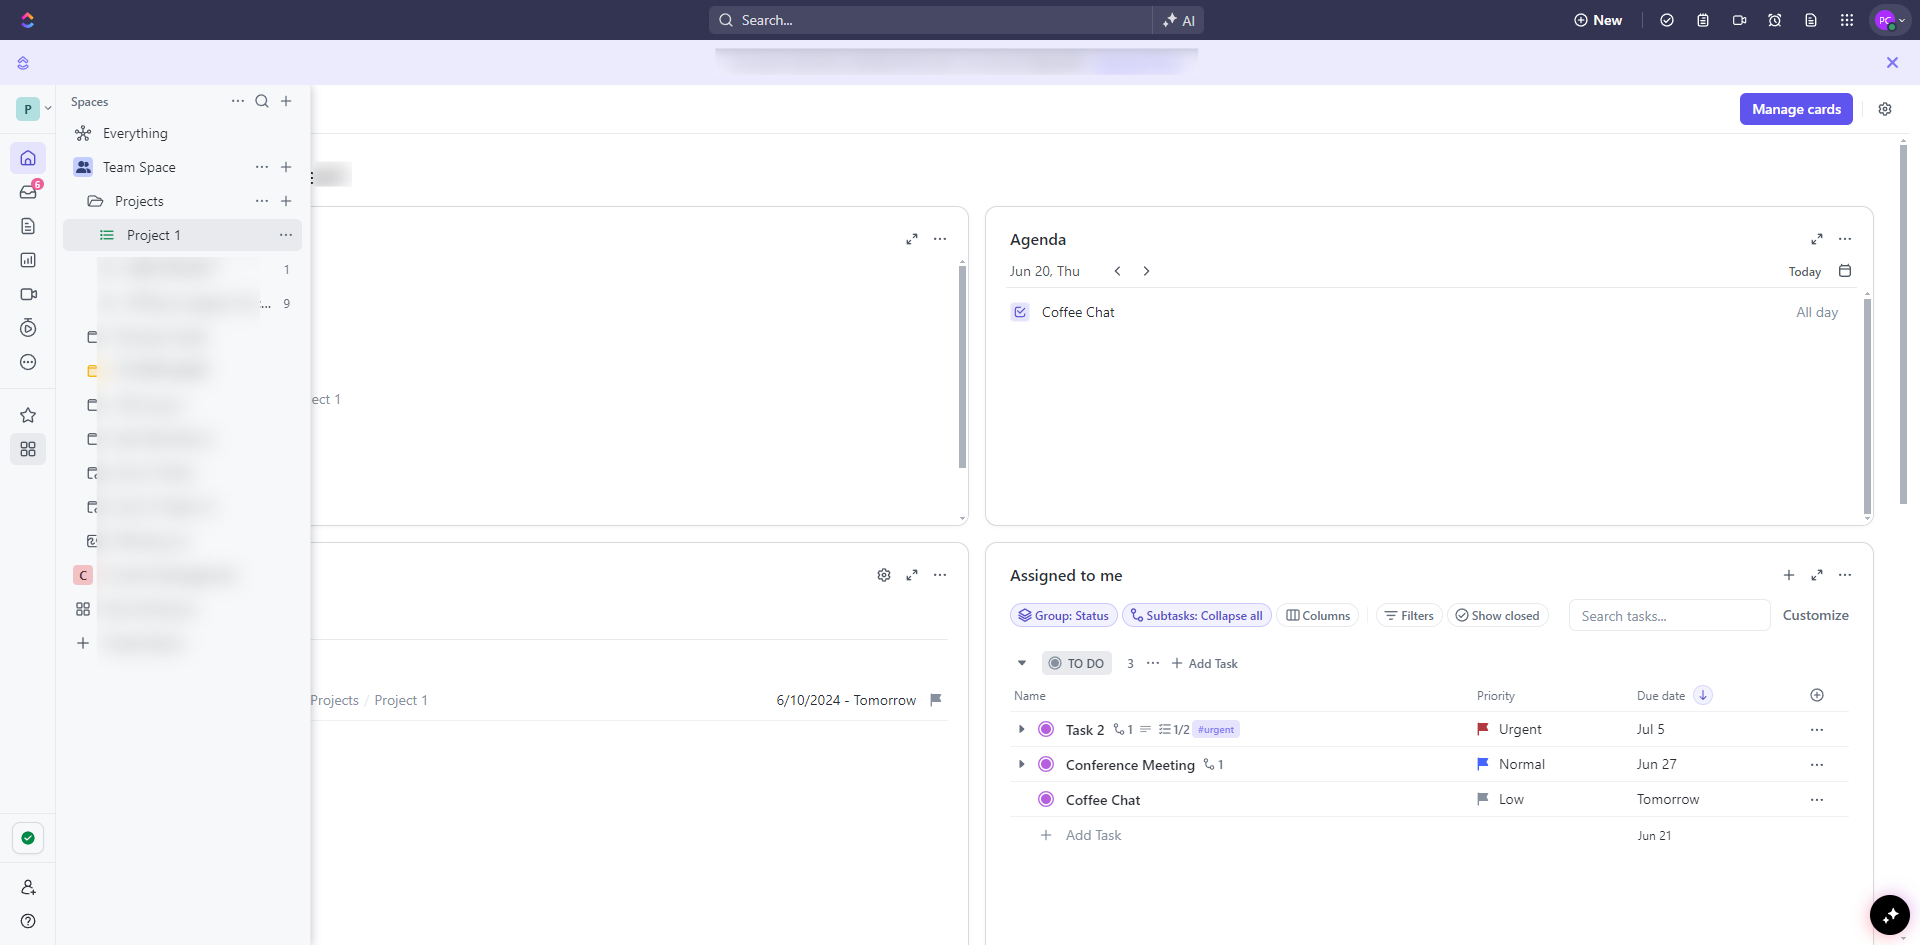Open the Dashboards chart icon in sidebar
Screen dimensions: 1920x945
(28, 260)
